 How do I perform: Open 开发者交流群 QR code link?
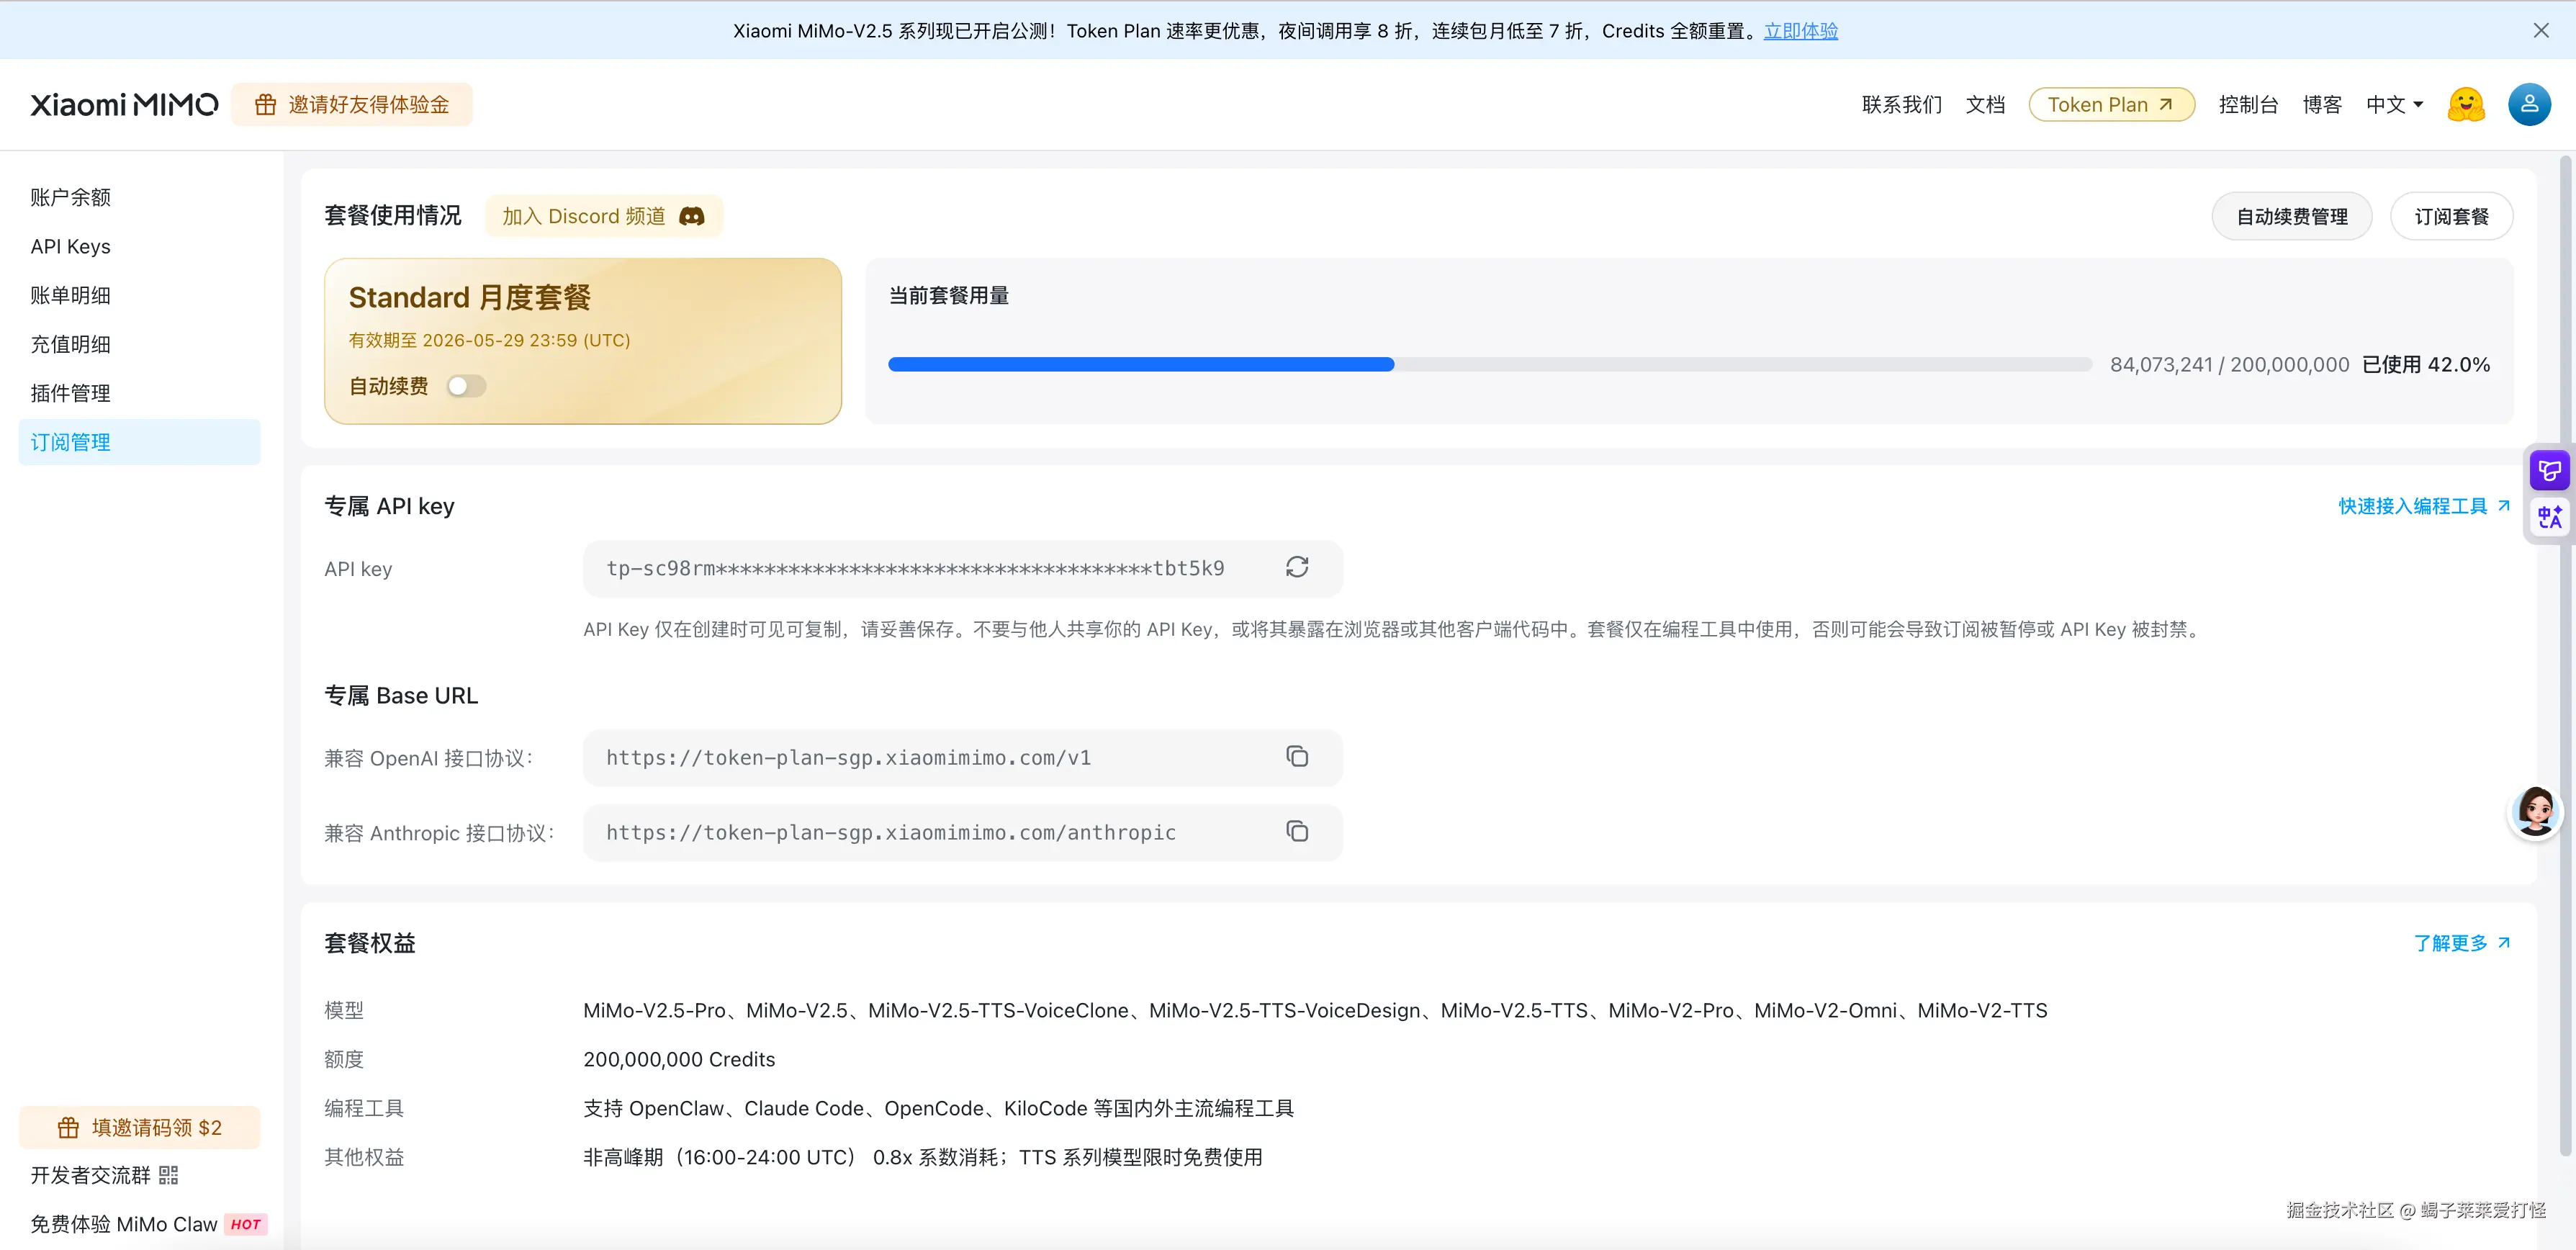point(104,1175)
